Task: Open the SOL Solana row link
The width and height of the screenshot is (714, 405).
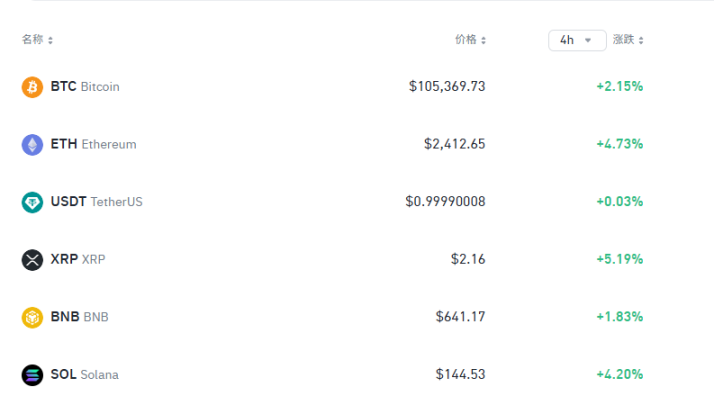Action: coord(85,374)
